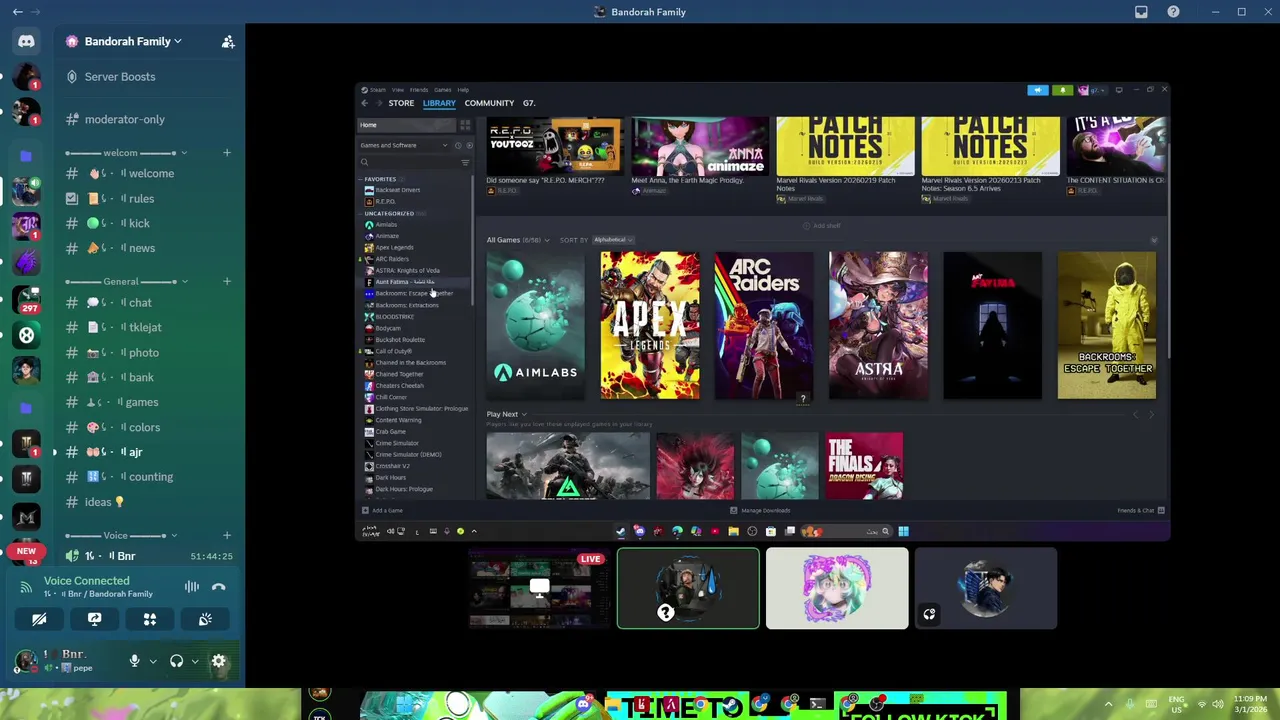
Task: Open the moderator-only channel
Action: (148, 119)
